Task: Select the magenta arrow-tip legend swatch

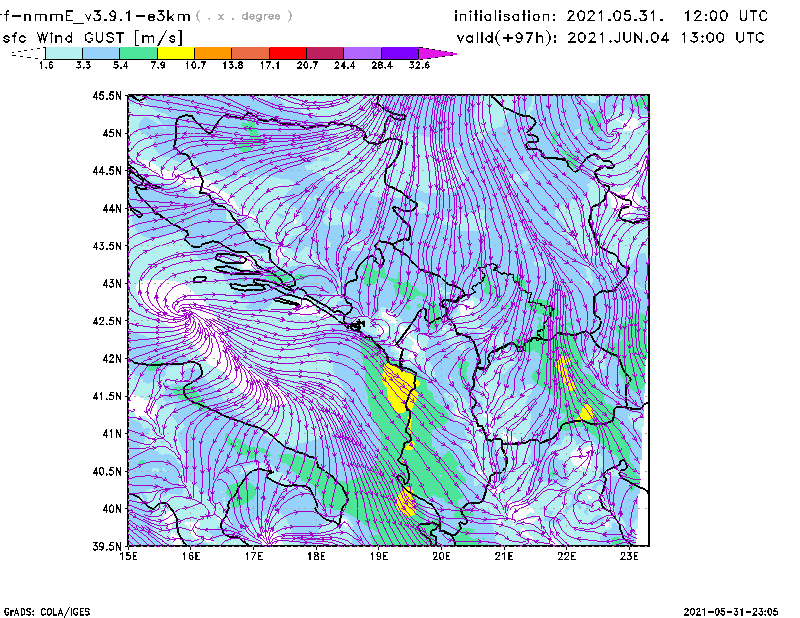Action: click(435, 53)
